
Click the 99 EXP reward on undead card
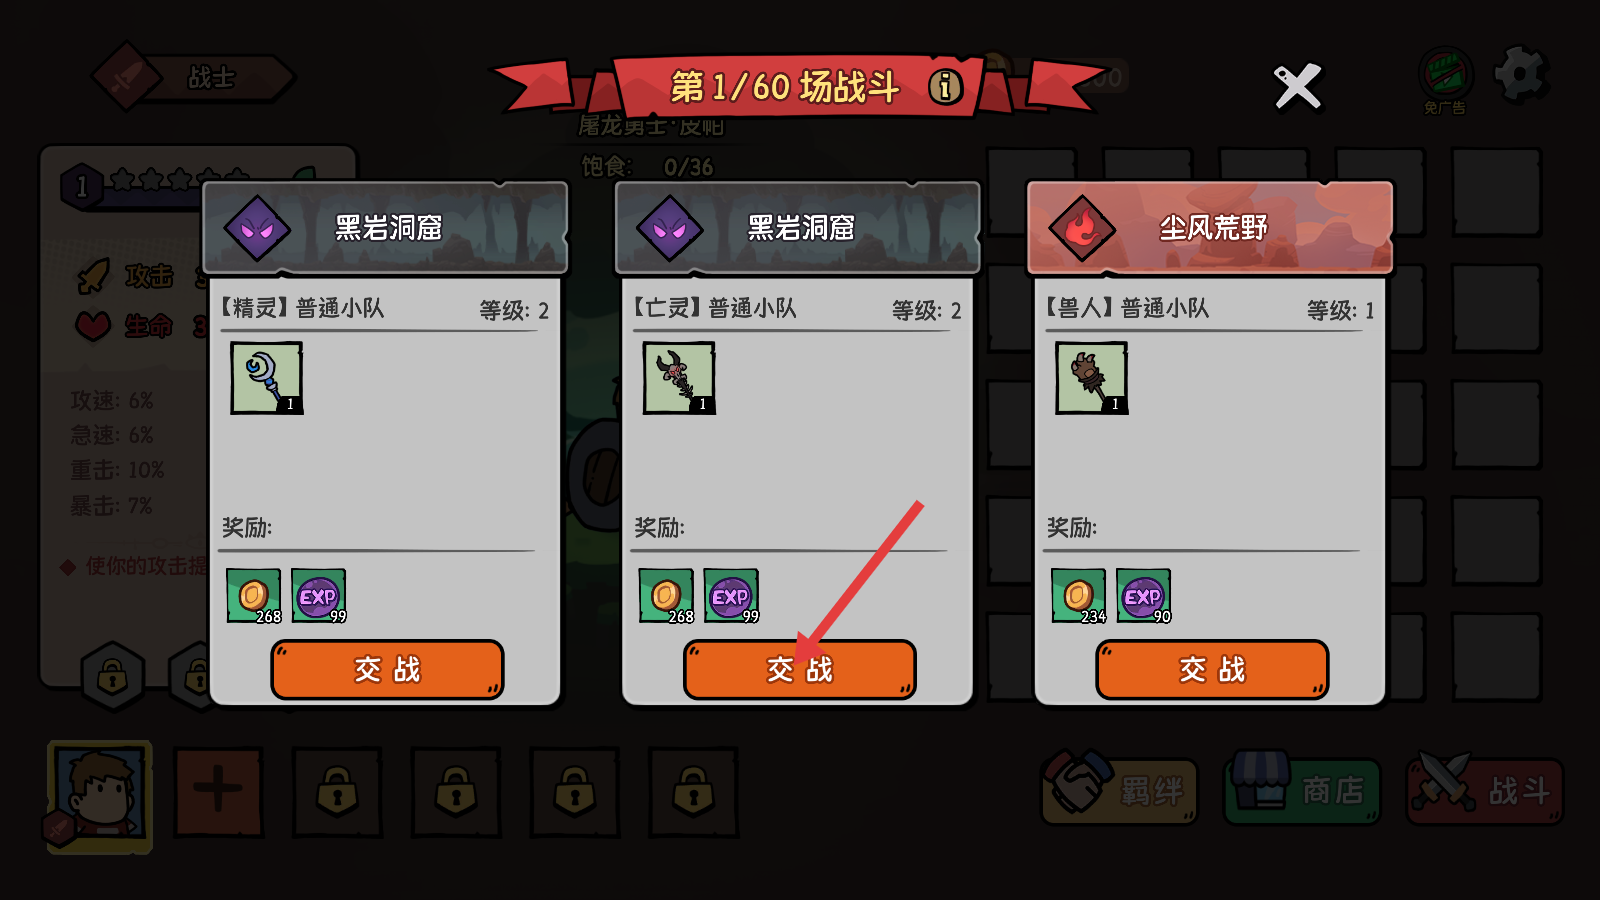point(731,596)
